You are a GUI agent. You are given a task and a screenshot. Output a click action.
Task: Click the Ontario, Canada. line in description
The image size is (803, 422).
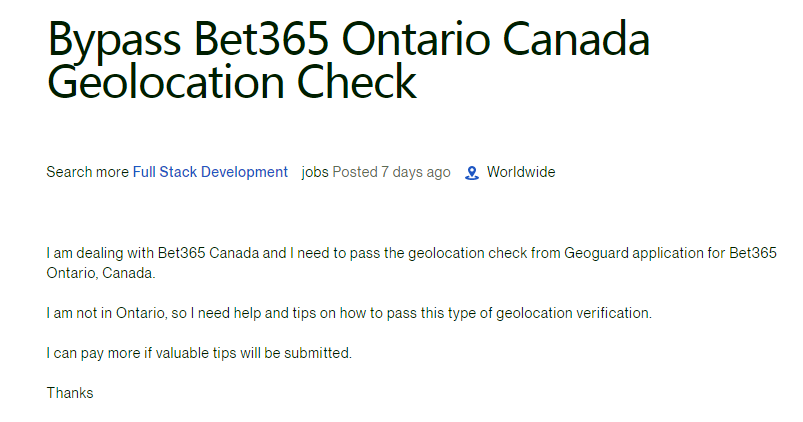pos(101,273)
